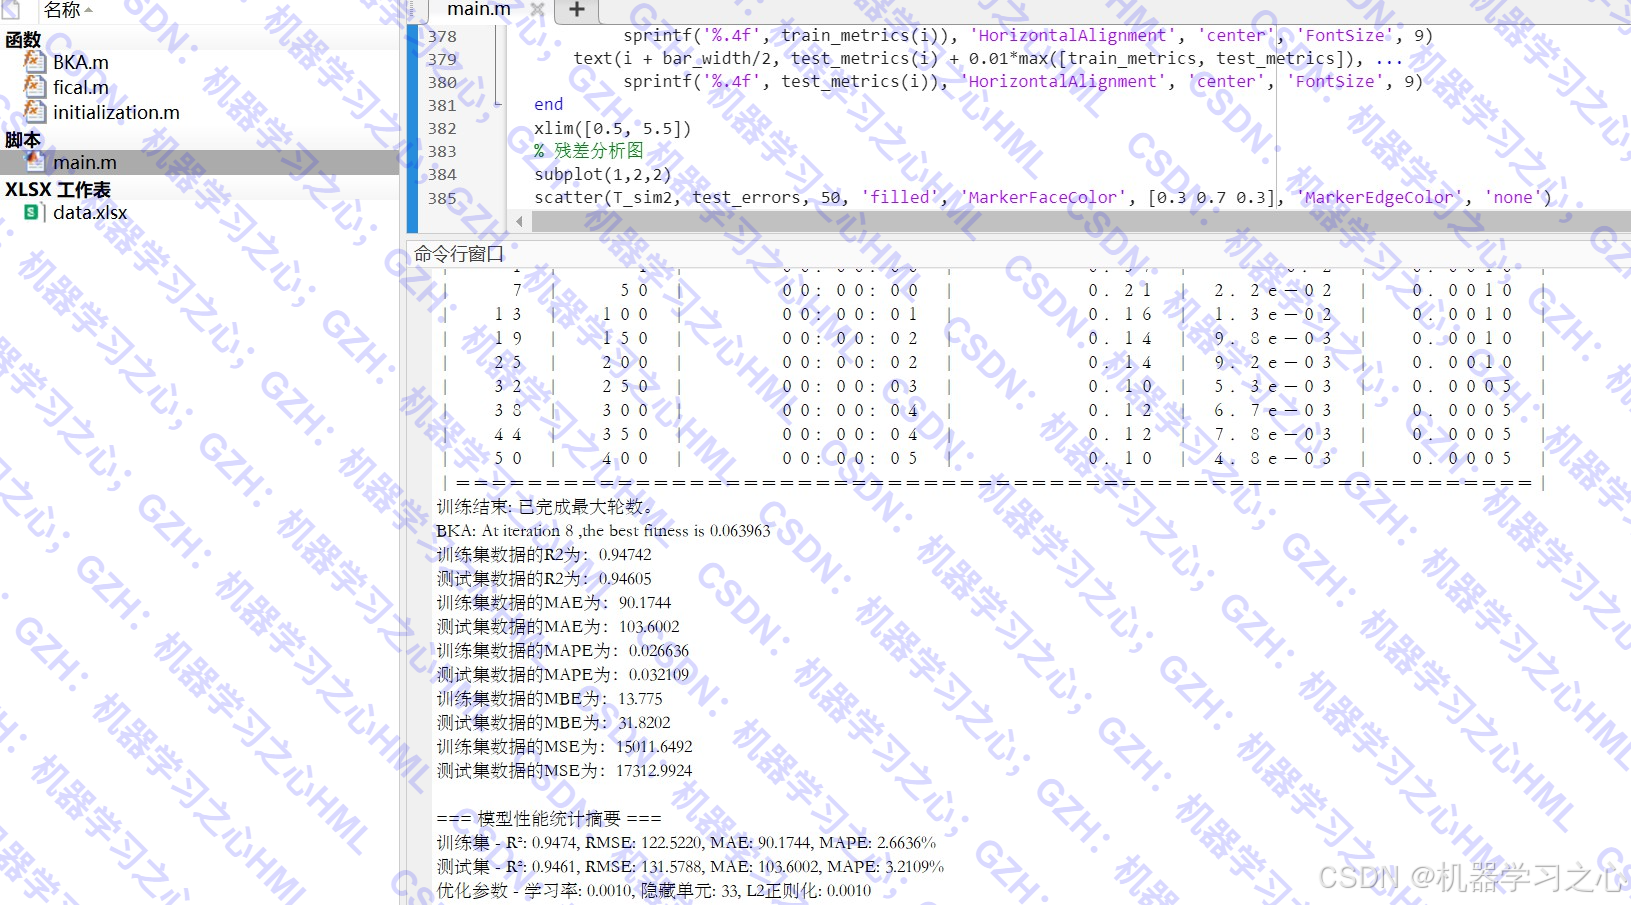
Task: Select BKA.m in the file browser
Action: point(81,62)
